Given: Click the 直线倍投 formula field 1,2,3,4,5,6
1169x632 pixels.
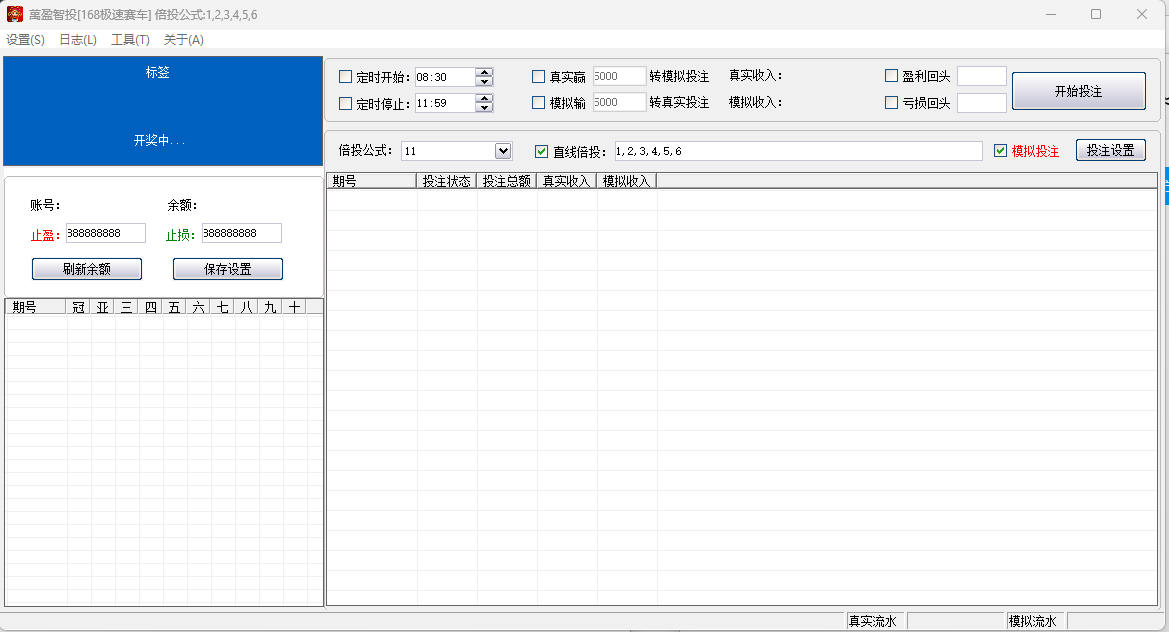Looking at the screenshot, I should [x=798, y=151].
